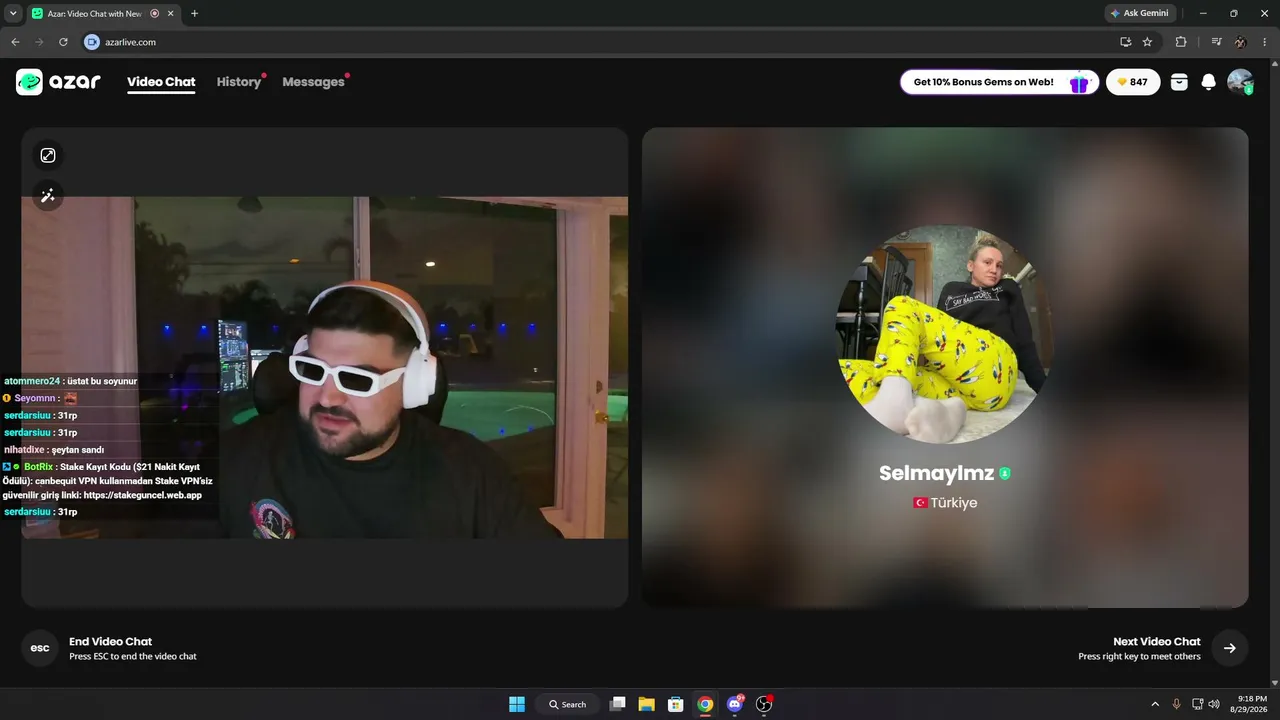Click the ESC end video chat button
Viewport: 1280px width, 720px height.
[40, 648]
